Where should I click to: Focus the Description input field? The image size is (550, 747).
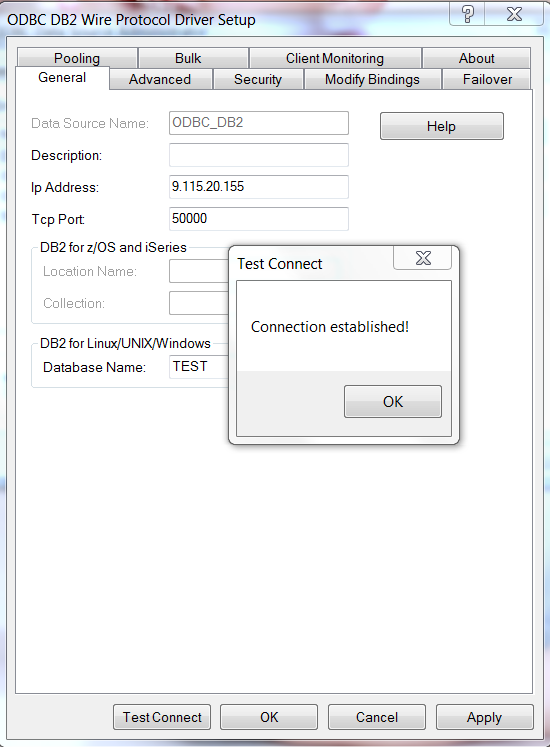259,155
